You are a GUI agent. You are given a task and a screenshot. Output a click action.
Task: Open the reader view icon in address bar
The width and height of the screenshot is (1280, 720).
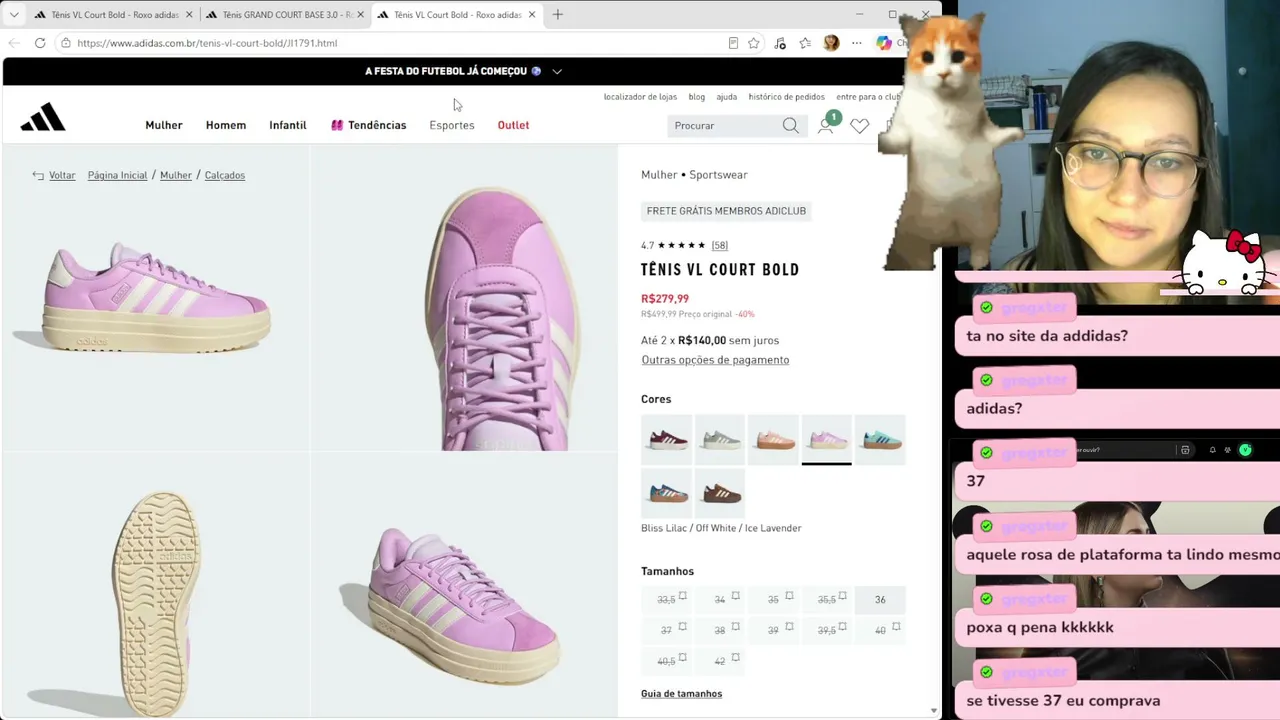733,43
